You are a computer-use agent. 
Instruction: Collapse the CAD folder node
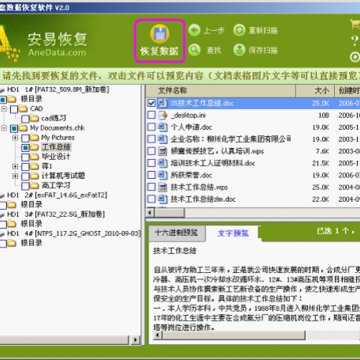[x=4, y=109]
